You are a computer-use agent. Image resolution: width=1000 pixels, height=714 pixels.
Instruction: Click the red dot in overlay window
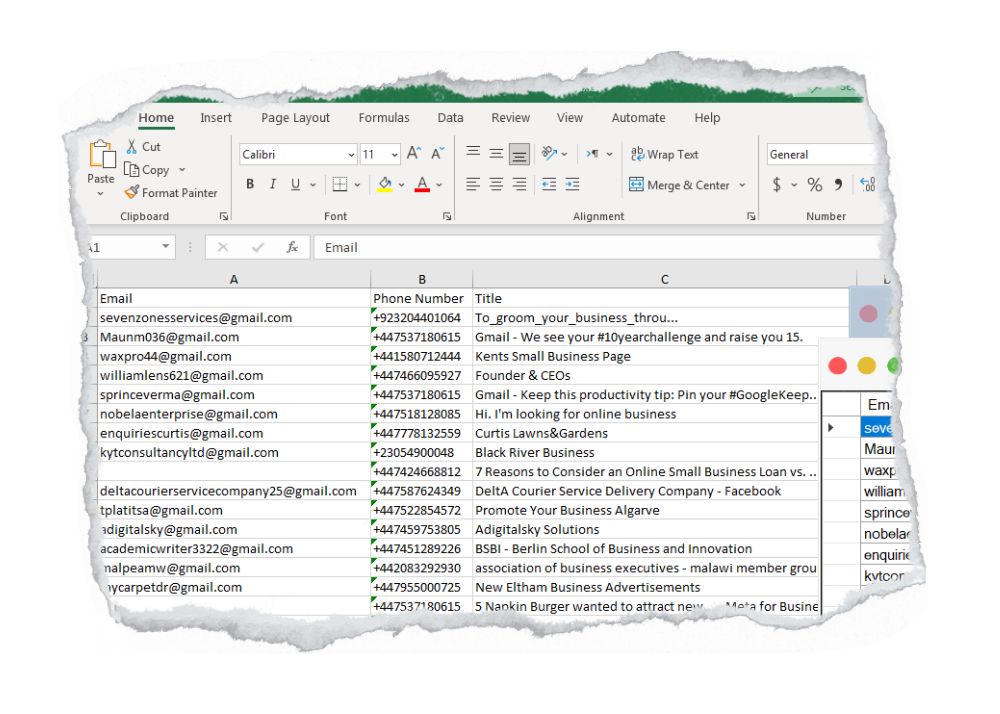pos(837,366)
